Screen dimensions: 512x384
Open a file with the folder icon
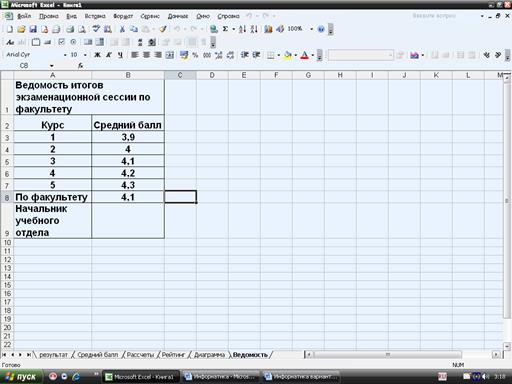coord(21,29)
